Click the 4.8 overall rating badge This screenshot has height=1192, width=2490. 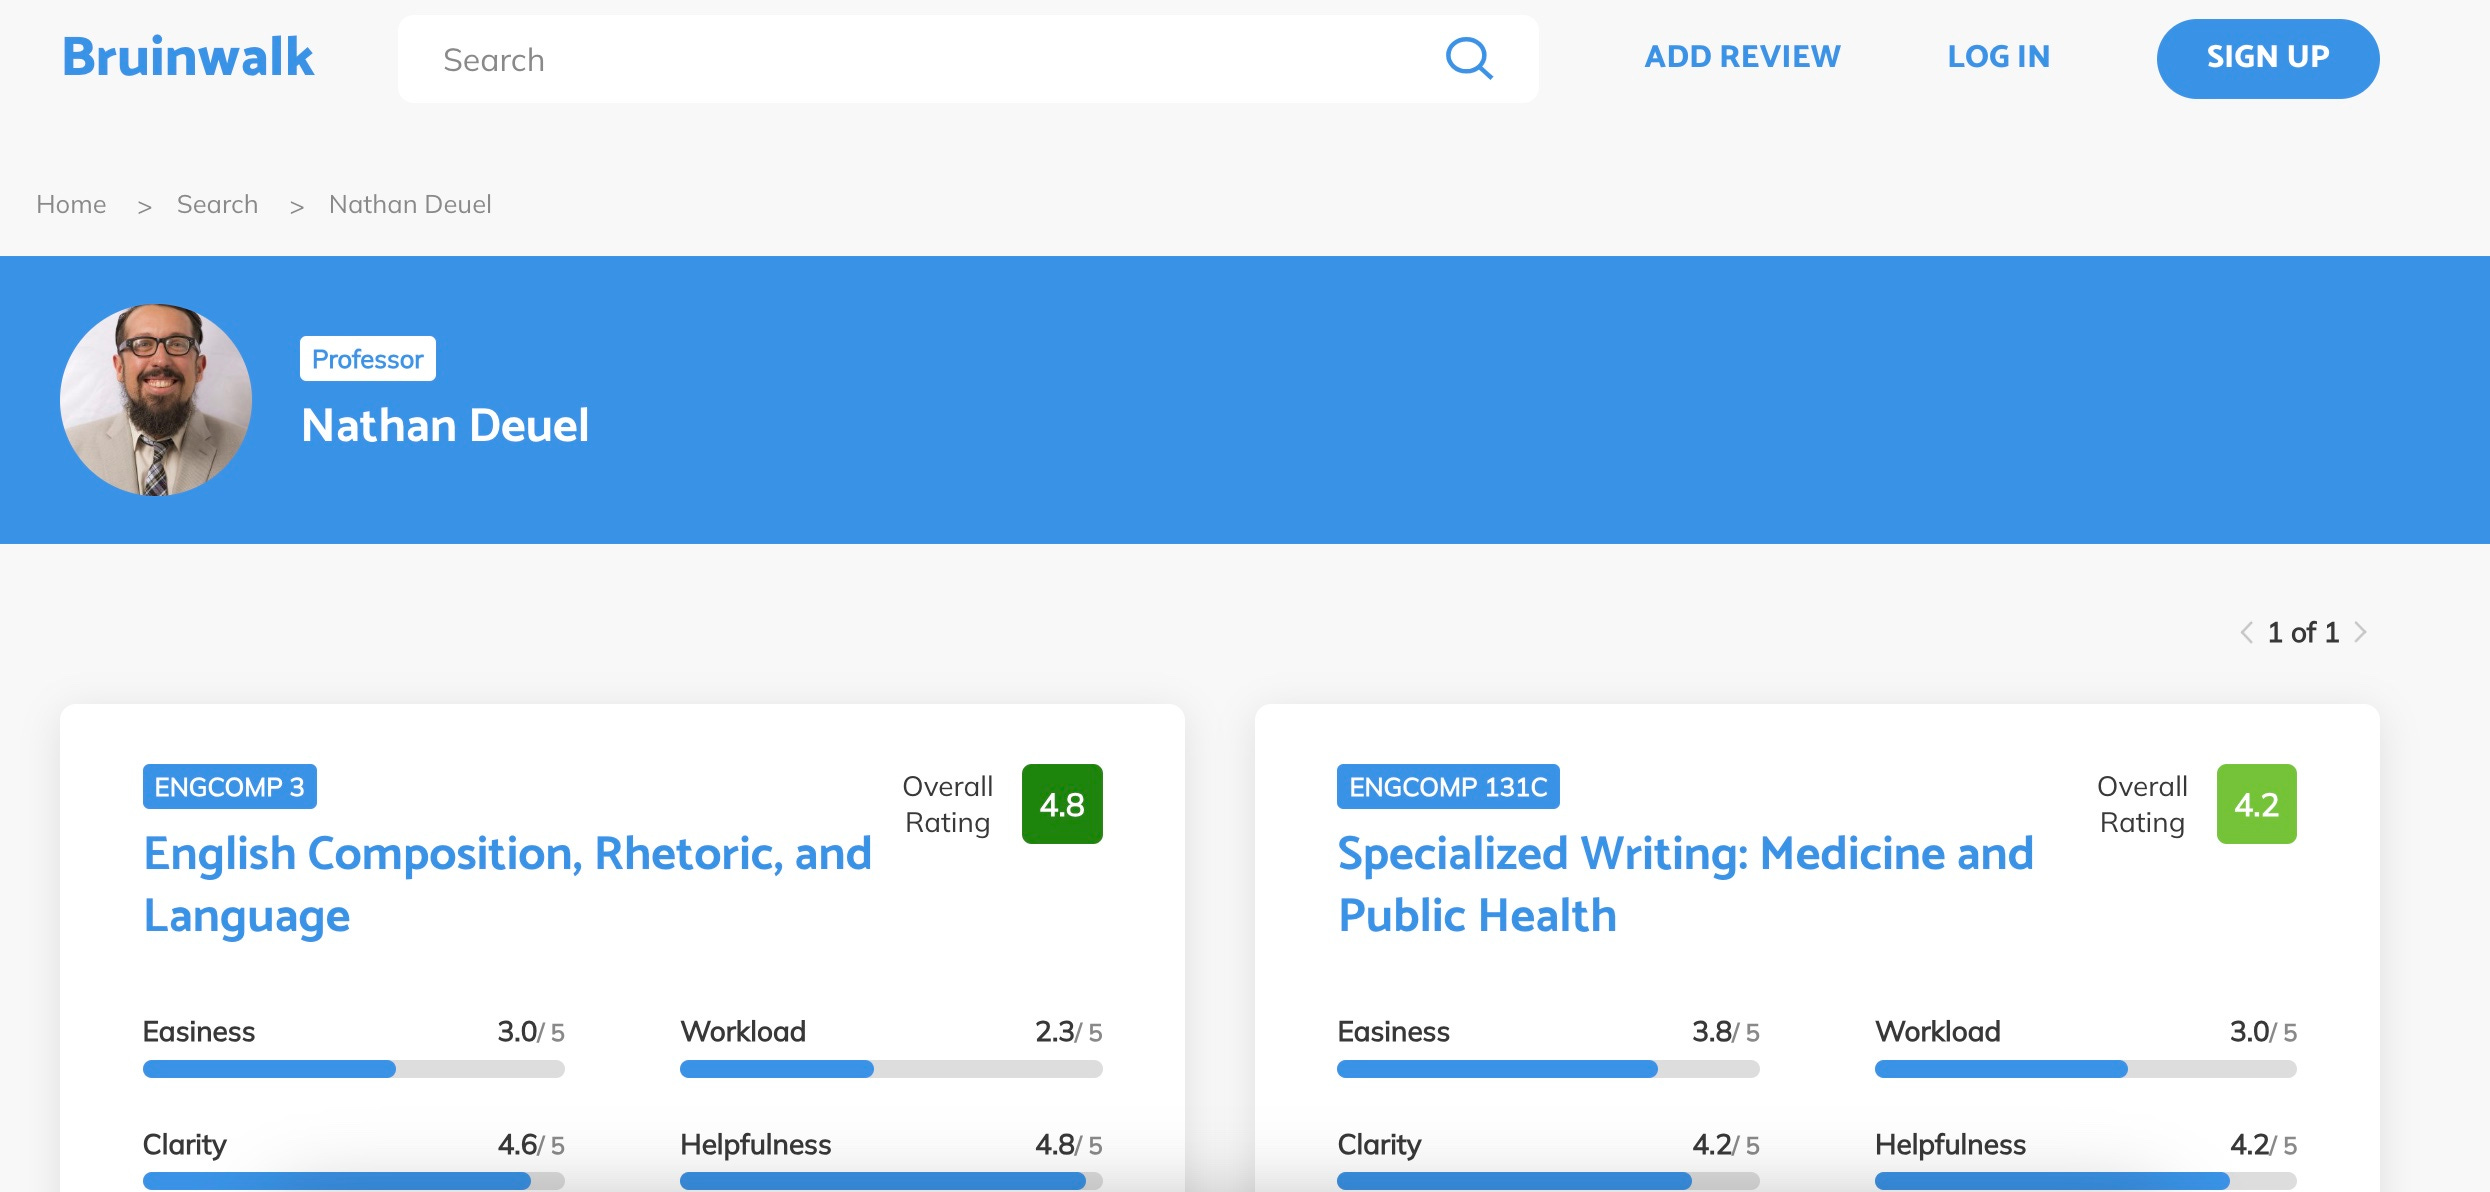click(x=1062, y=804)
